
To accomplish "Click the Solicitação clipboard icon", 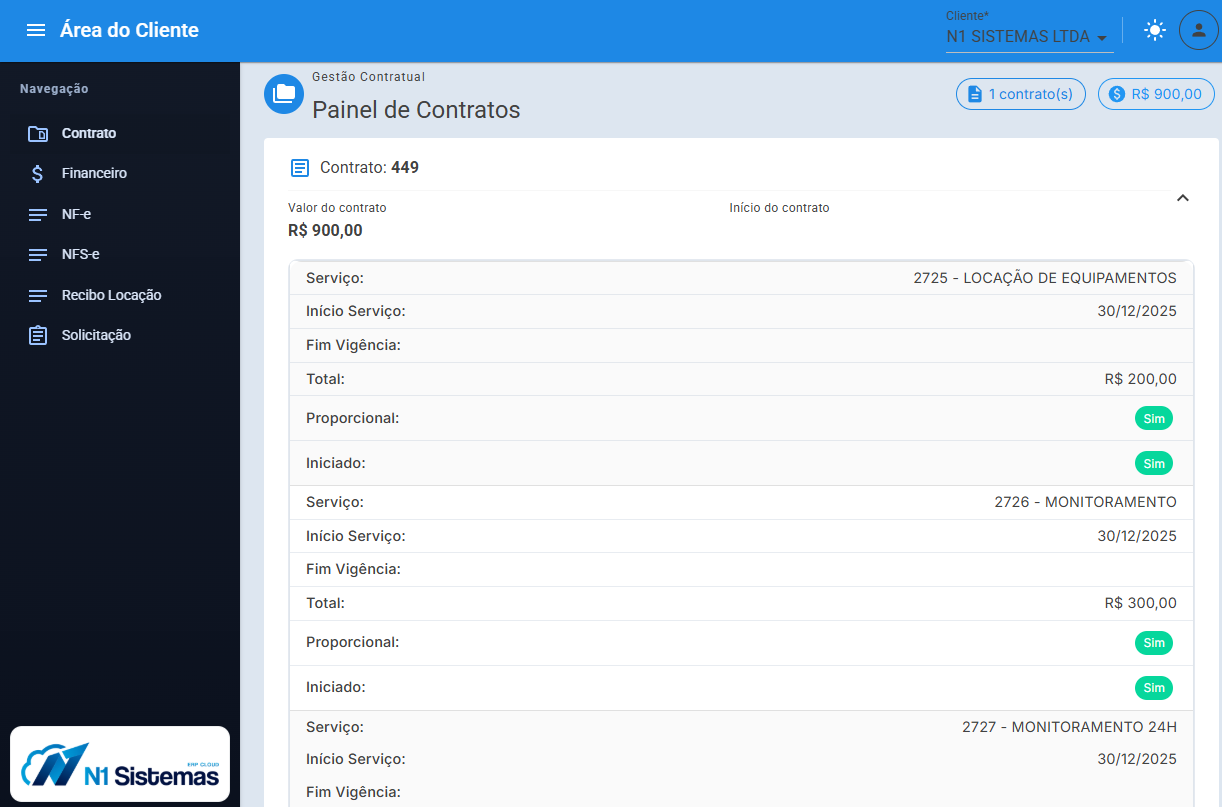I will 38,335.
